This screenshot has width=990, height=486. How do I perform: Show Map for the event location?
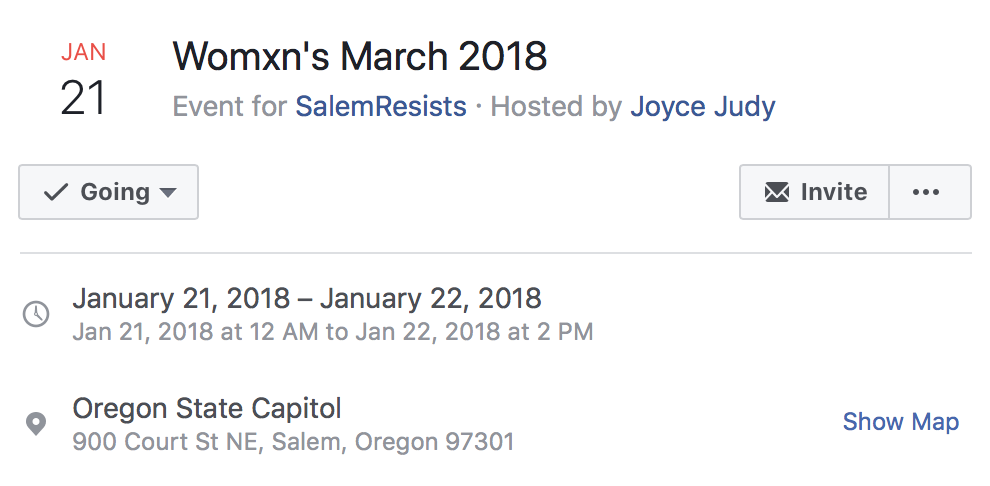tap(900, 422)
